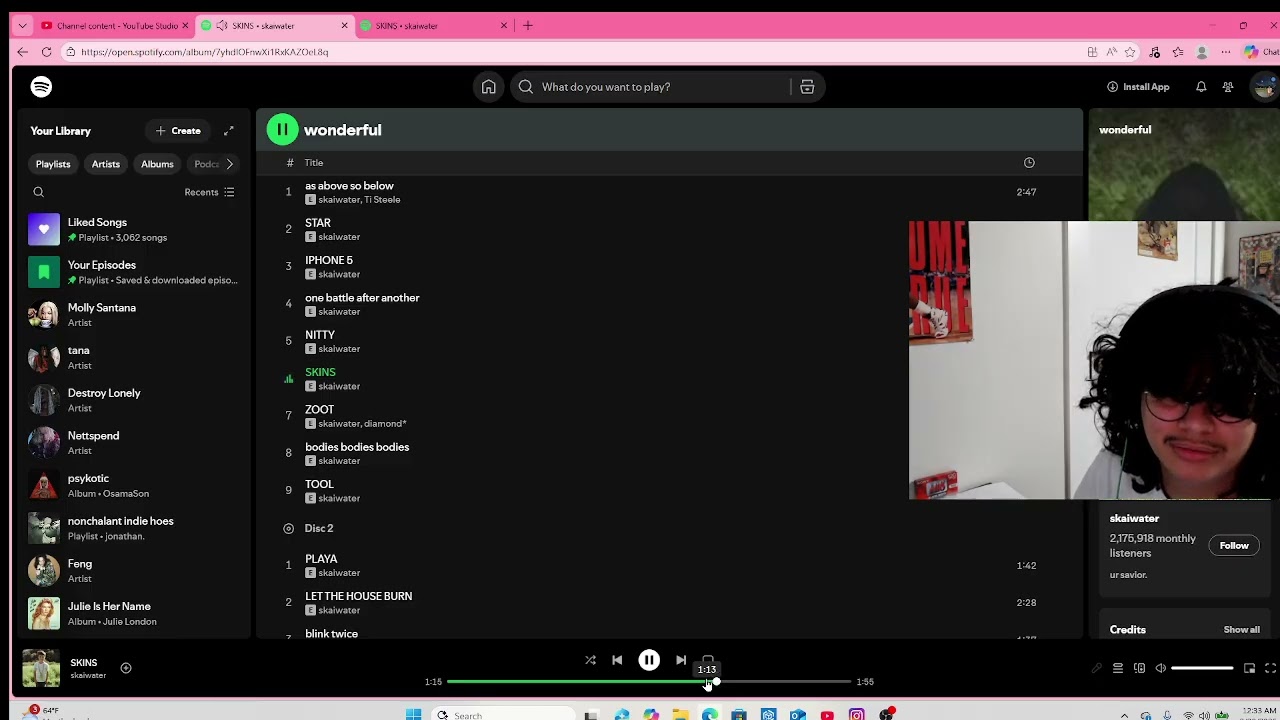Add SKINS to Liked Songs plus icon
The height and width of the screenshot is (720, 1280).
126,668
